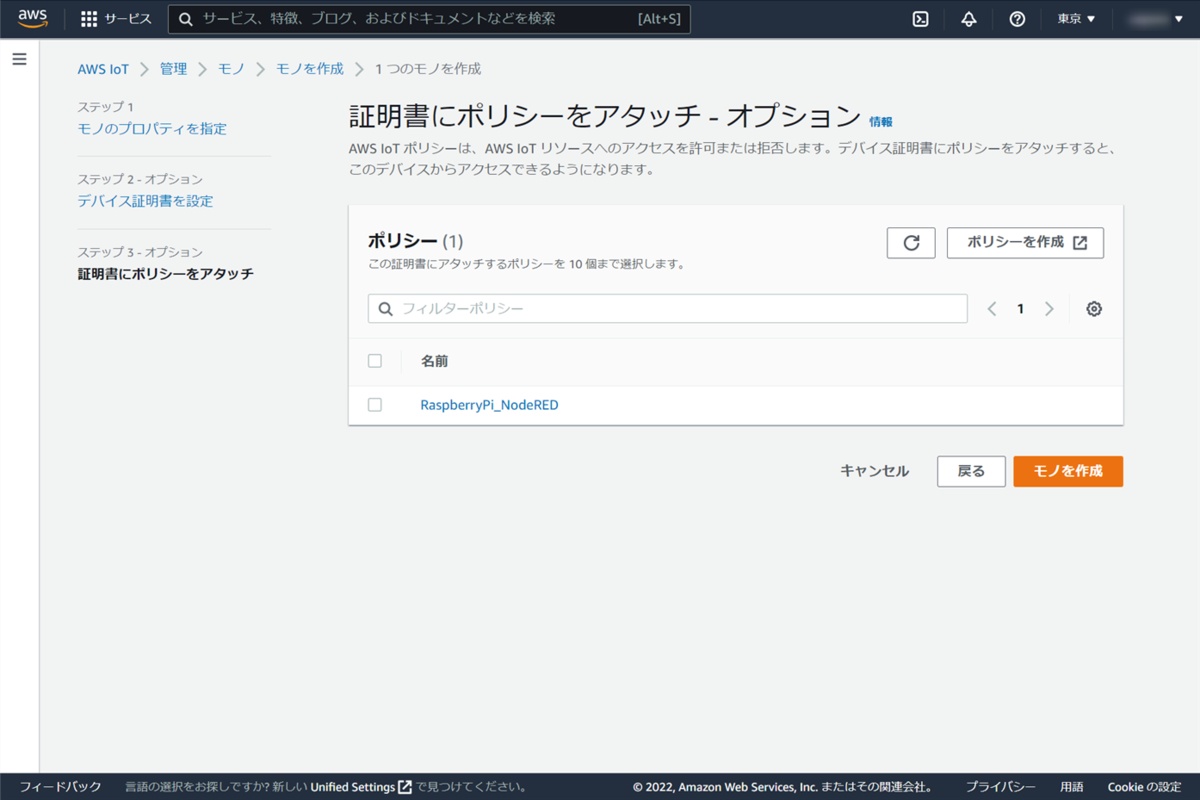The width and height of the screenshot is (1200, 800).
Task: Click the キャンセル button
Action: (875, 471)
